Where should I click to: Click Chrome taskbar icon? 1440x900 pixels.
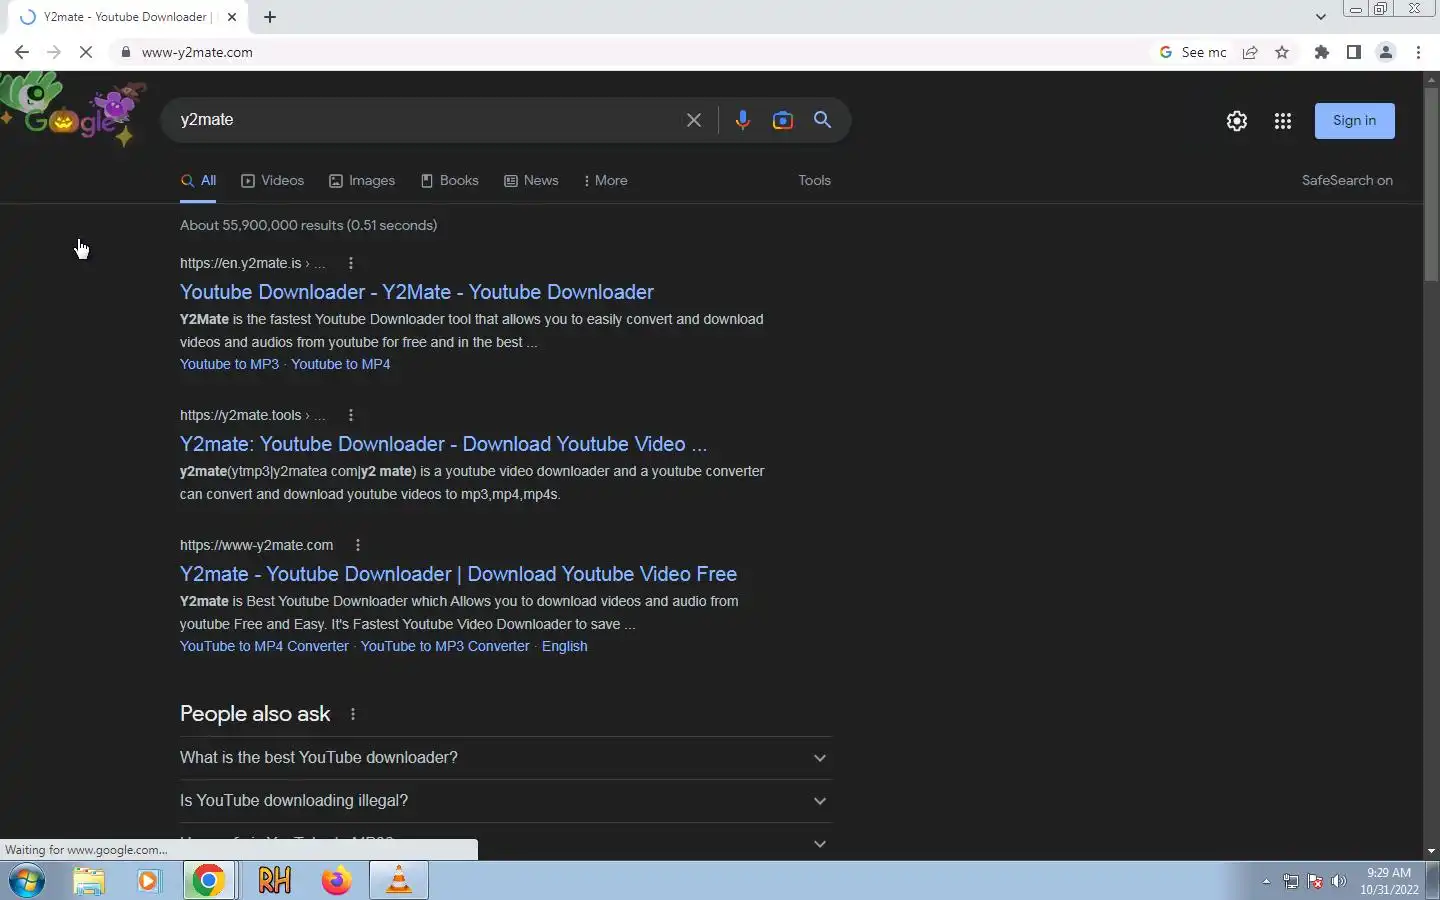click(209, 881)
